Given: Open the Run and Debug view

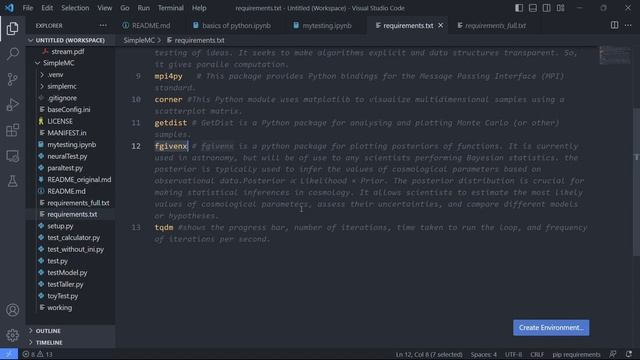Looking at the screenshot, I should click(12, 104).
